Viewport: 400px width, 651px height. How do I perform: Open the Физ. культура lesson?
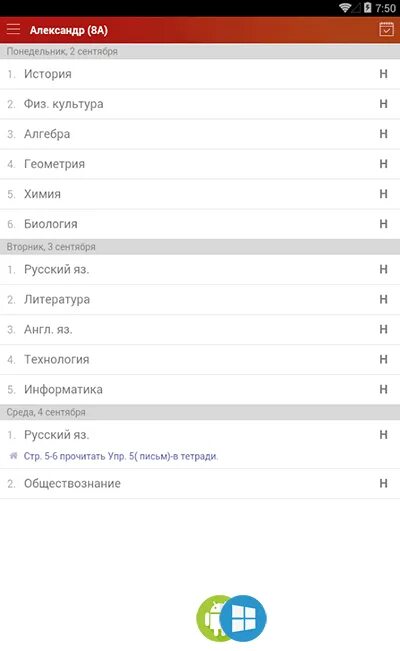pyautogui.click(x=200, y=104)
